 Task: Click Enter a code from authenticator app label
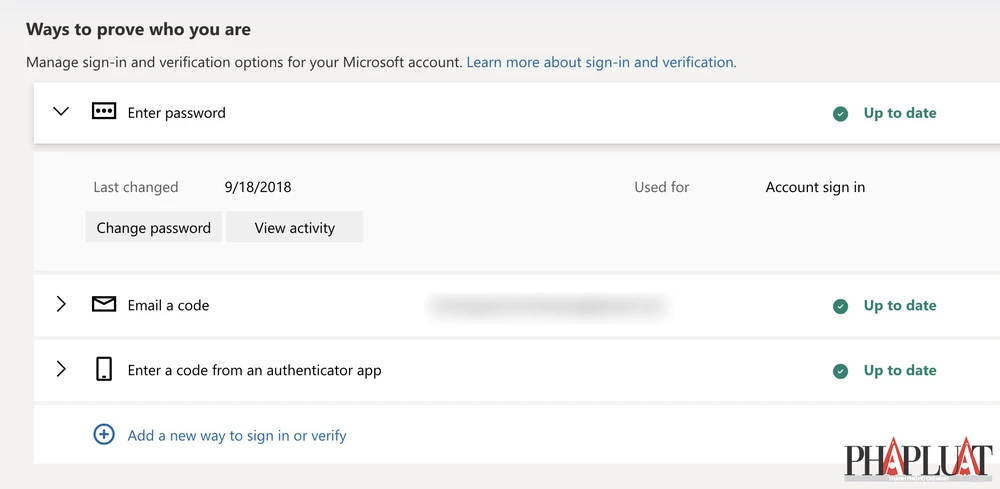click(x=254, y=370)
